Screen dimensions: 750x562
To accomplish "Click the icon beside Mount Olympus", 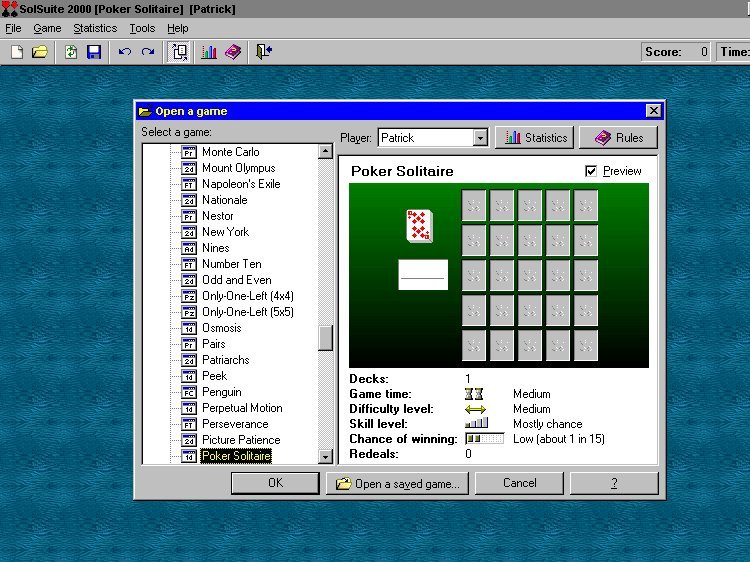I will (189, 168).
